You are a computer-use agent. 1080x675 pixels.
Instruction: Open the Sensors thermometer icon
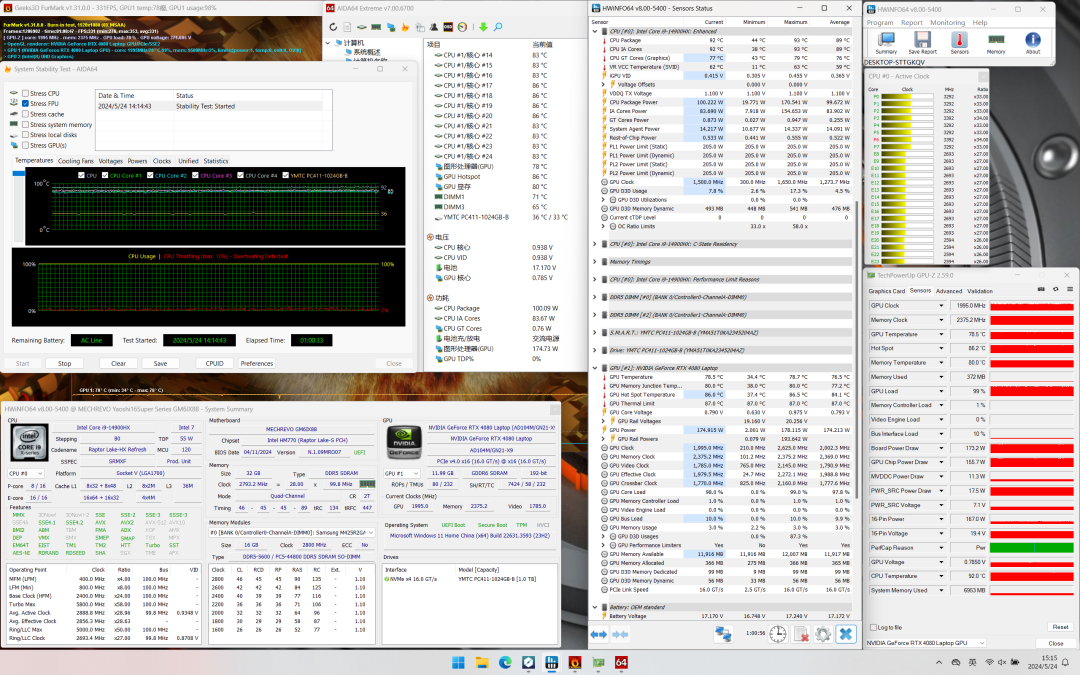pos(959,40)
